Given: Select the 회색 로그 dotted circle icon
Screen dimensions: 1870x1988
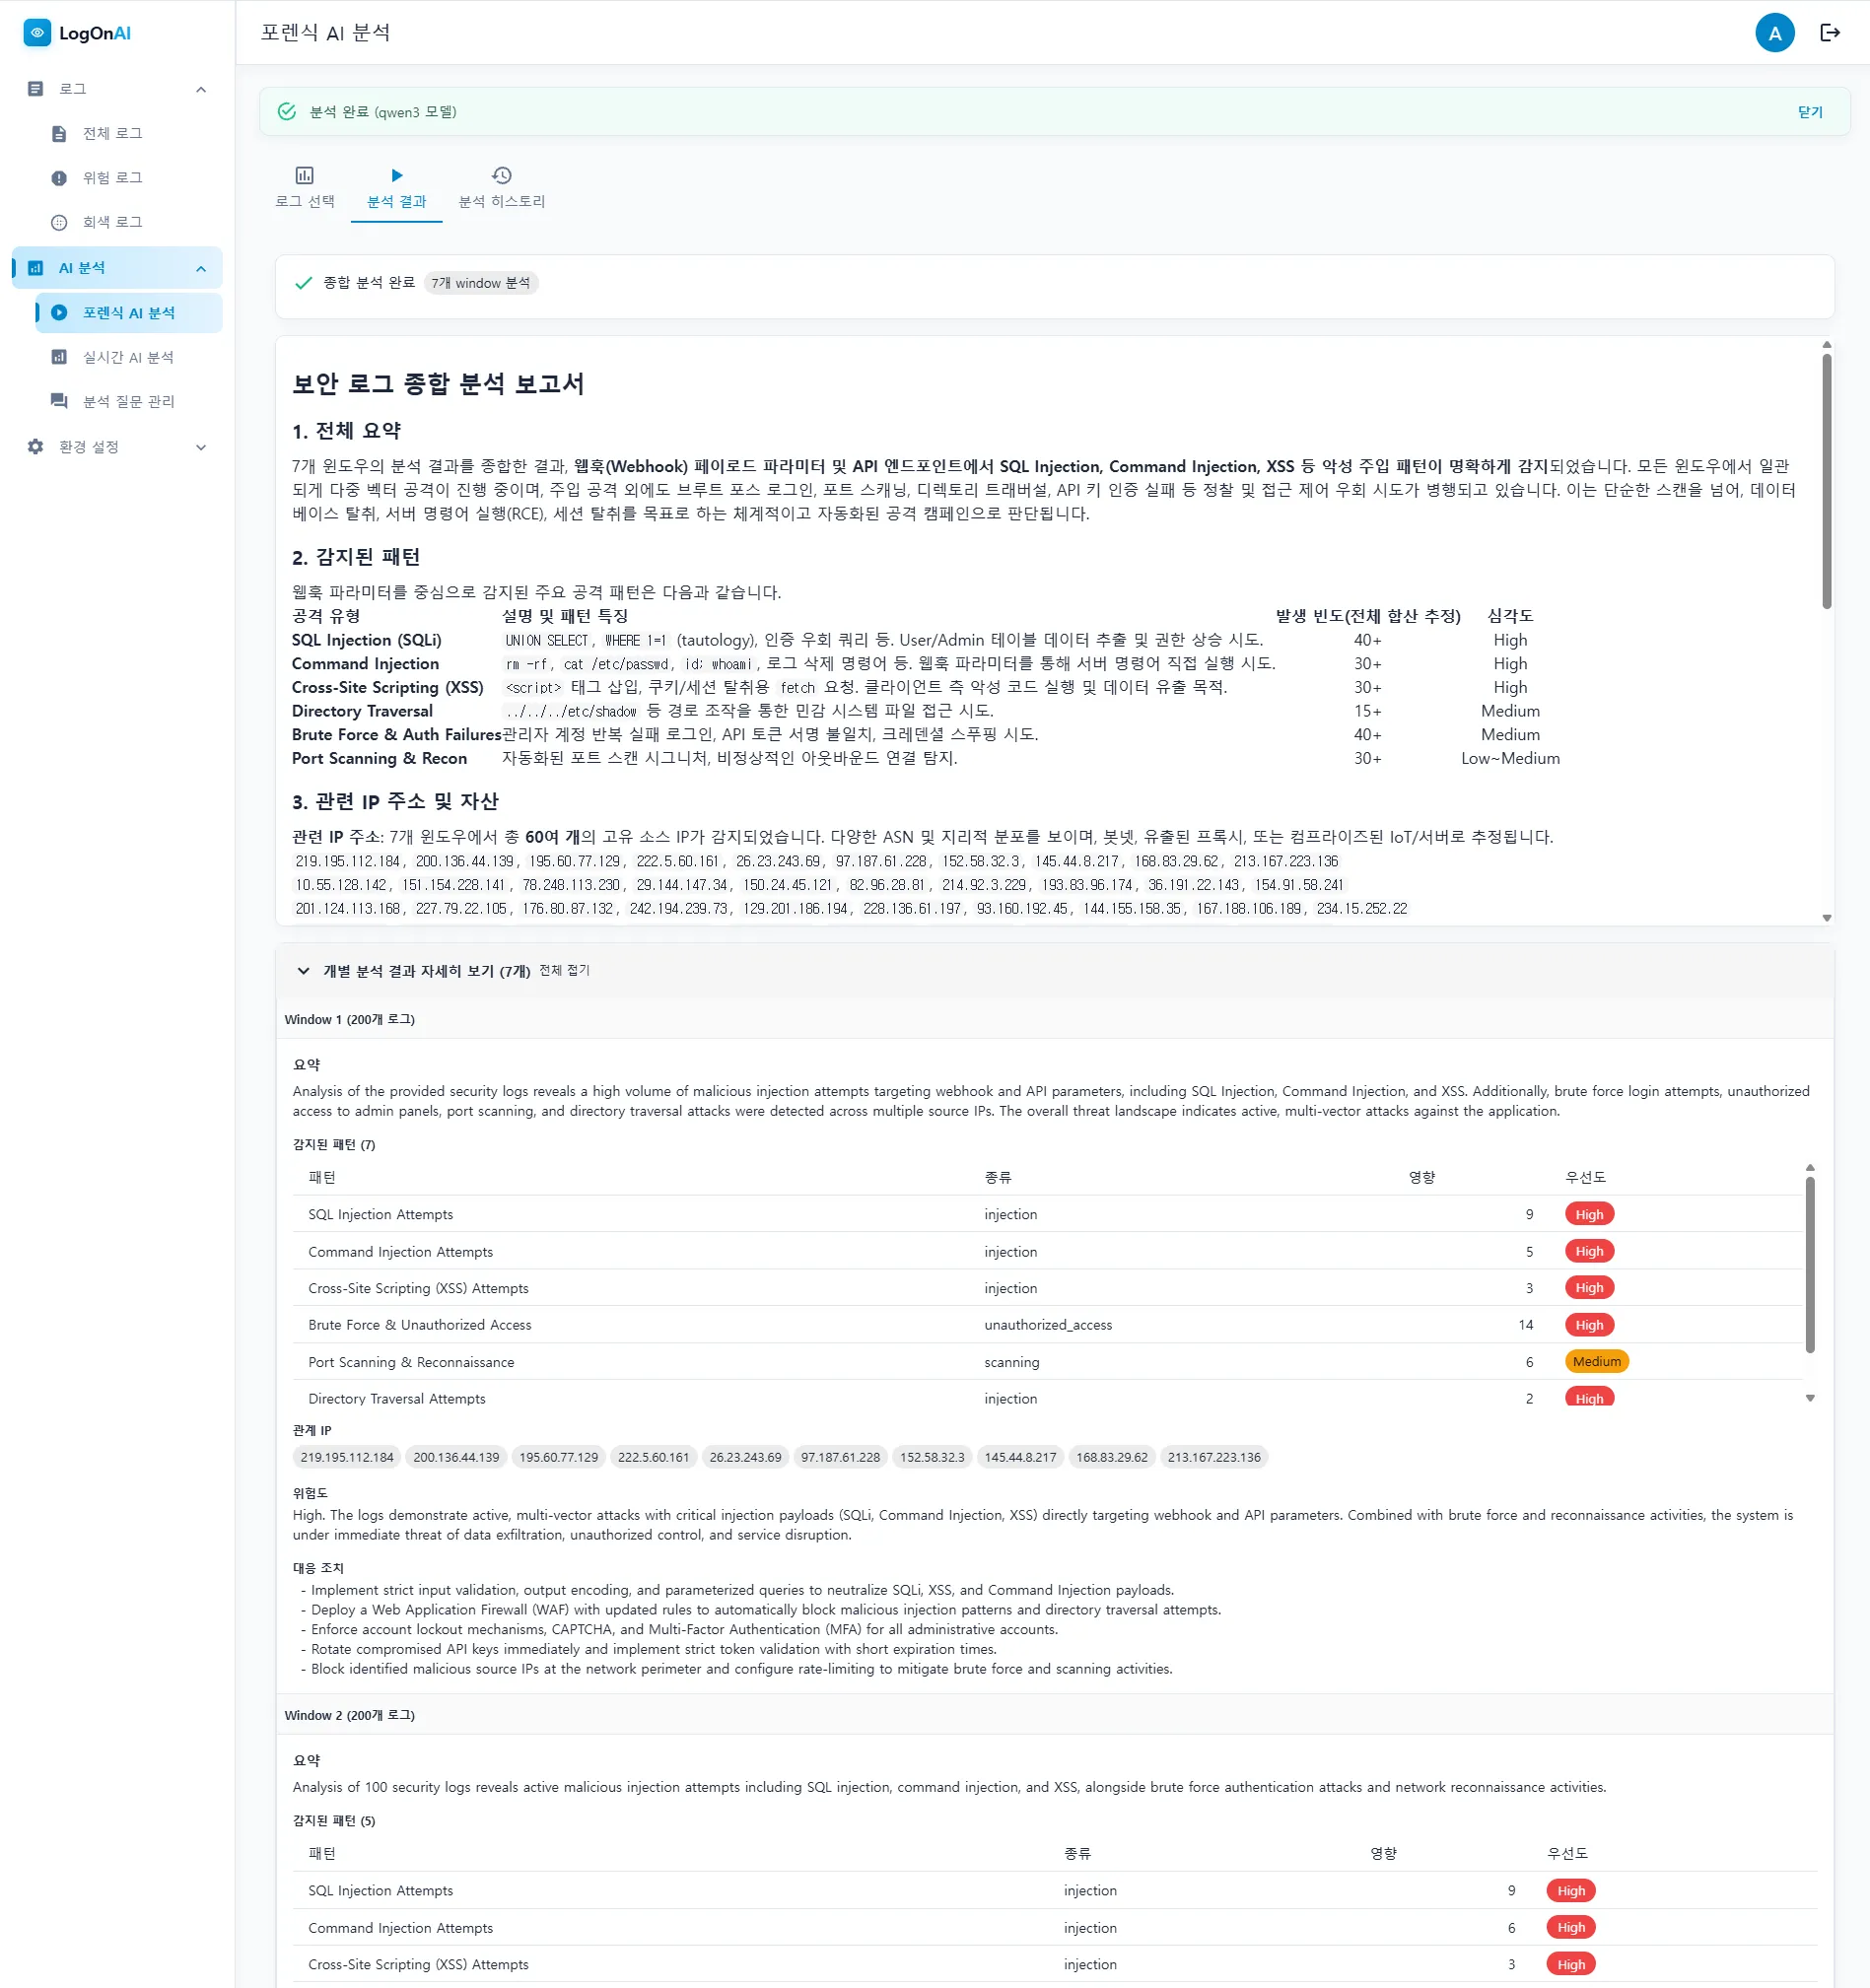Looking at the screenshot, I should (59, 223).
